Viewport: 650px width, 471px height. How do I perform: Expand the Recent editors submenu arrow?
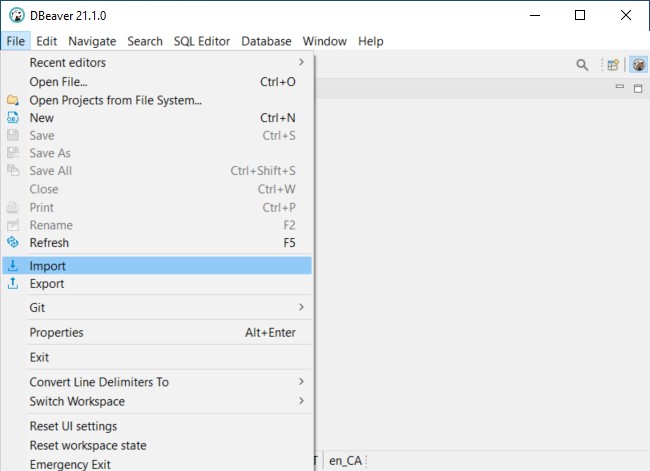pyautogui.click(x=301, y=62)
